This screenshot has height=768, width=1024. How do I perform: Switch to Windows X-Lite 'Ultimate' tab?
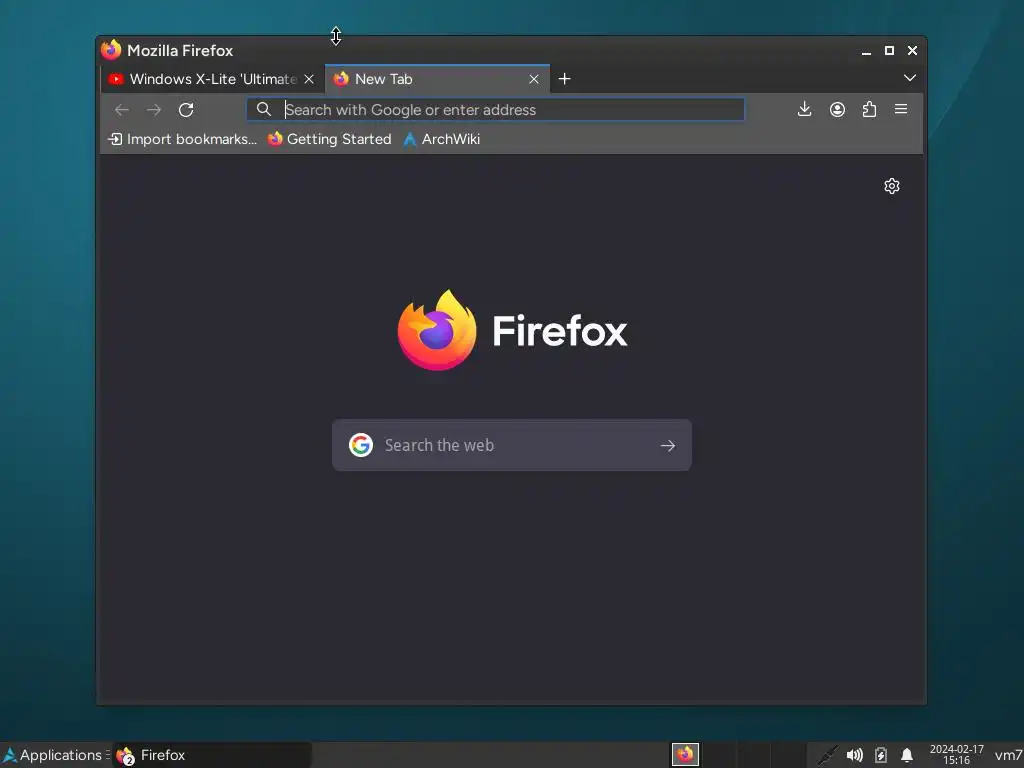[212, 79]
